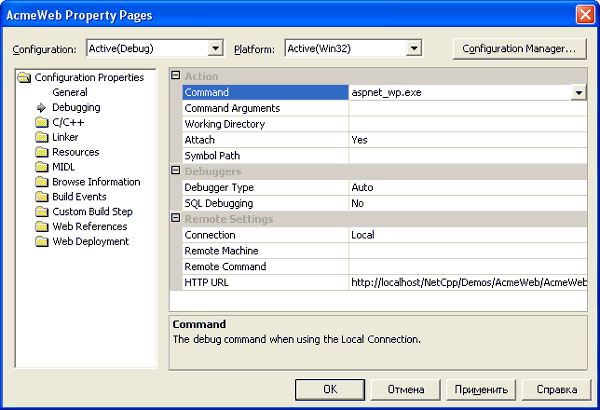The height and width of the screenshot is (410, 600).
Task: Select General in the properties tree
Action: tap(70, 92)
